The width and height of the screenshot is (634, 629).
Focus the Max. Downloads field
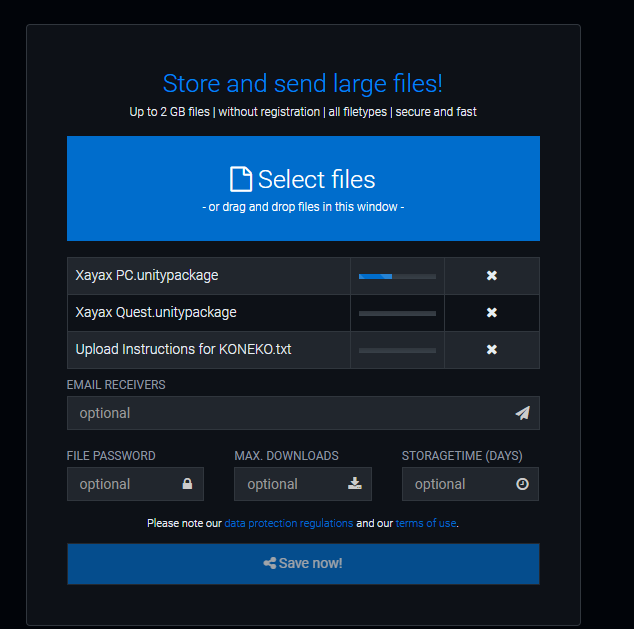click(303, 484)
